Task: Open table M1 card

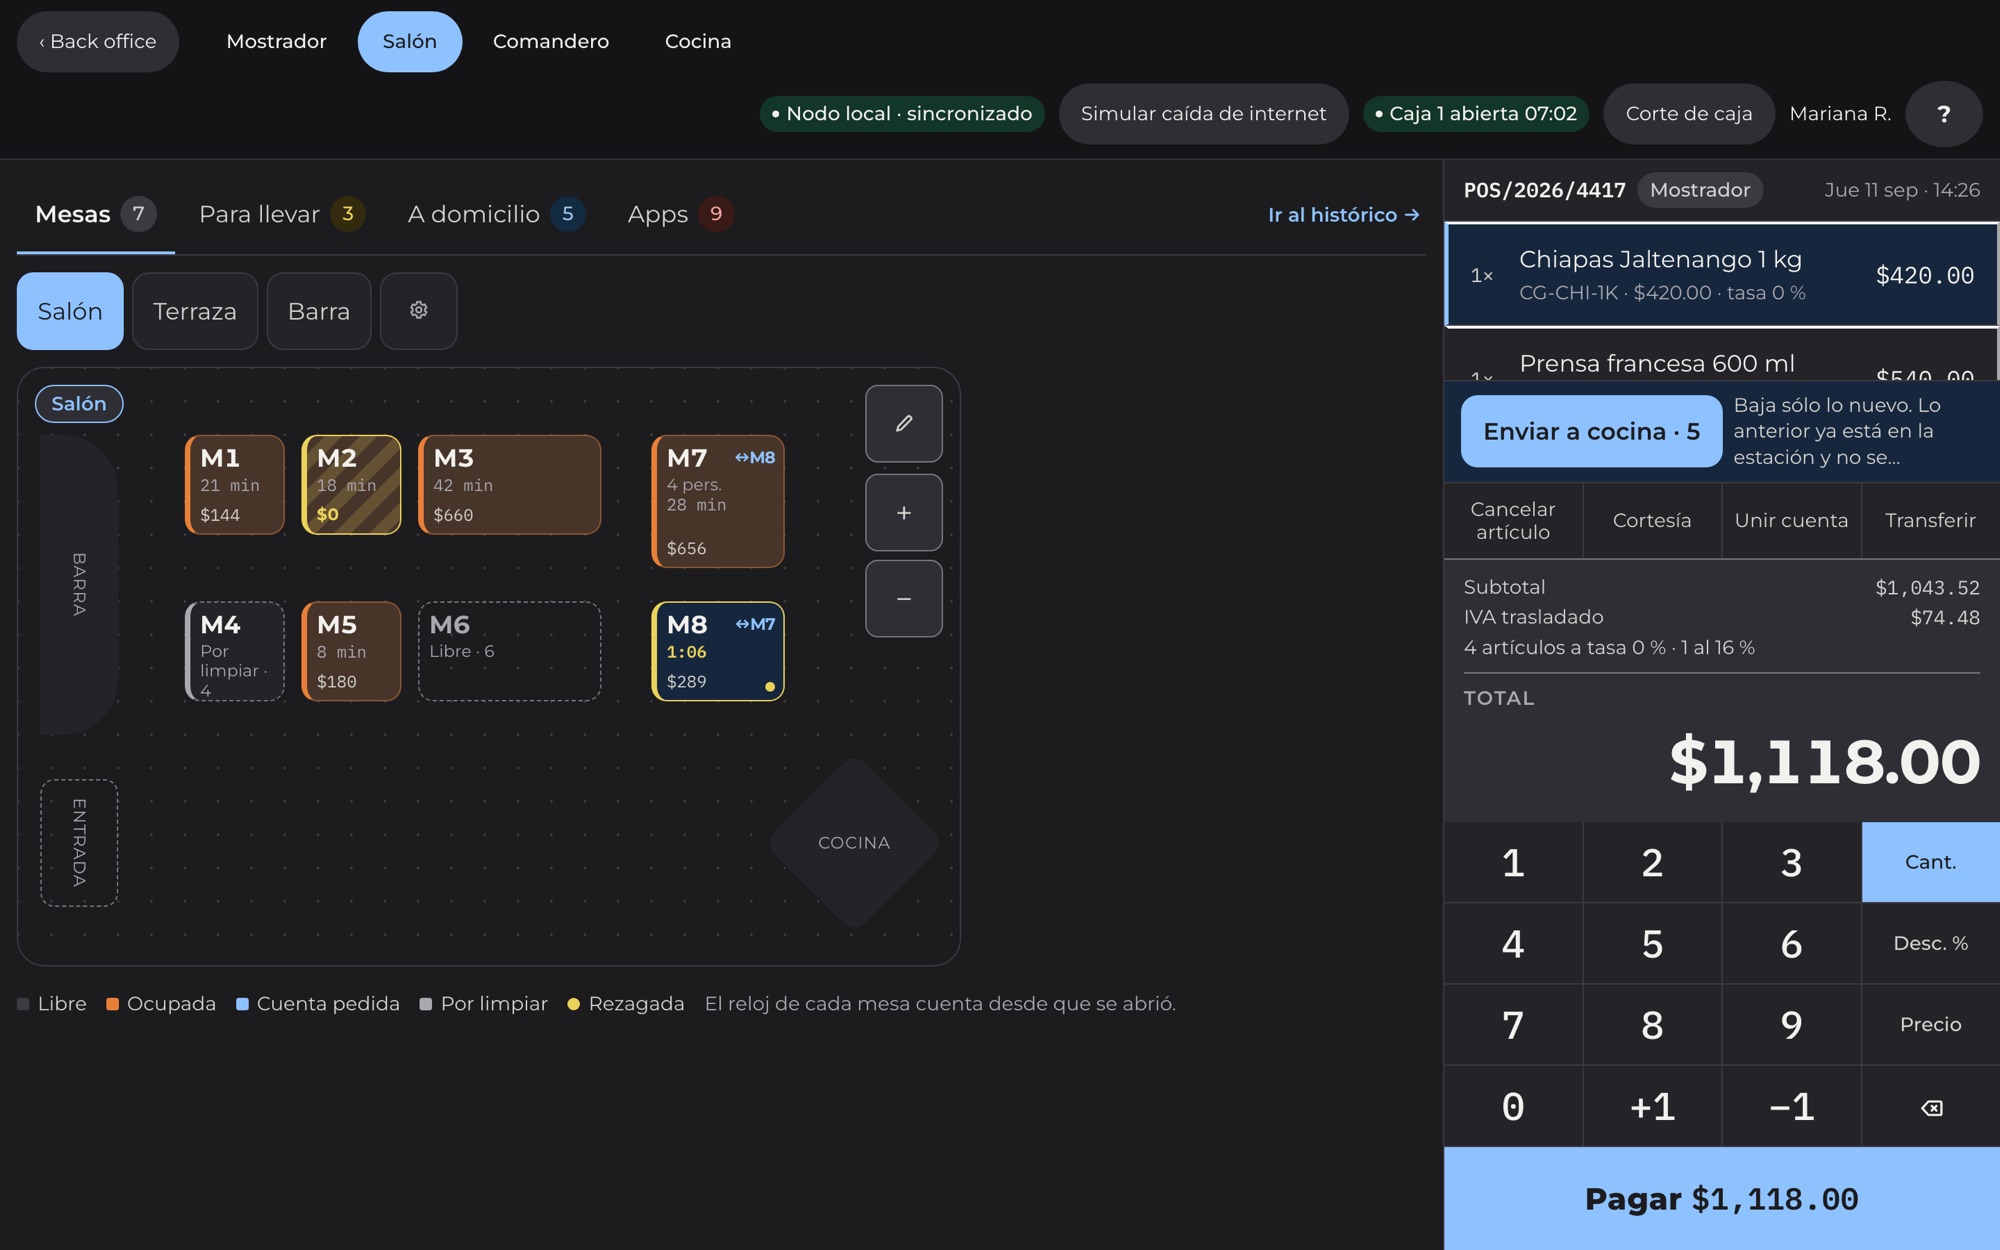Action: tap(235, 485)
